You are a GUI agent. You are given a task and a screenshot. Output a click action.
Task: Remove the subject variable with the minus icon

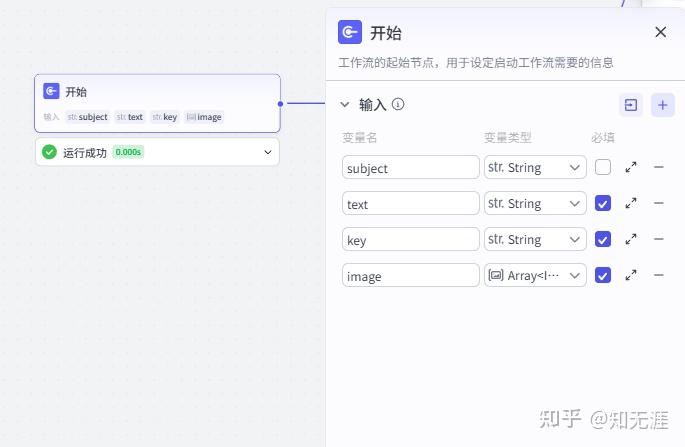(x=659, y=167)
